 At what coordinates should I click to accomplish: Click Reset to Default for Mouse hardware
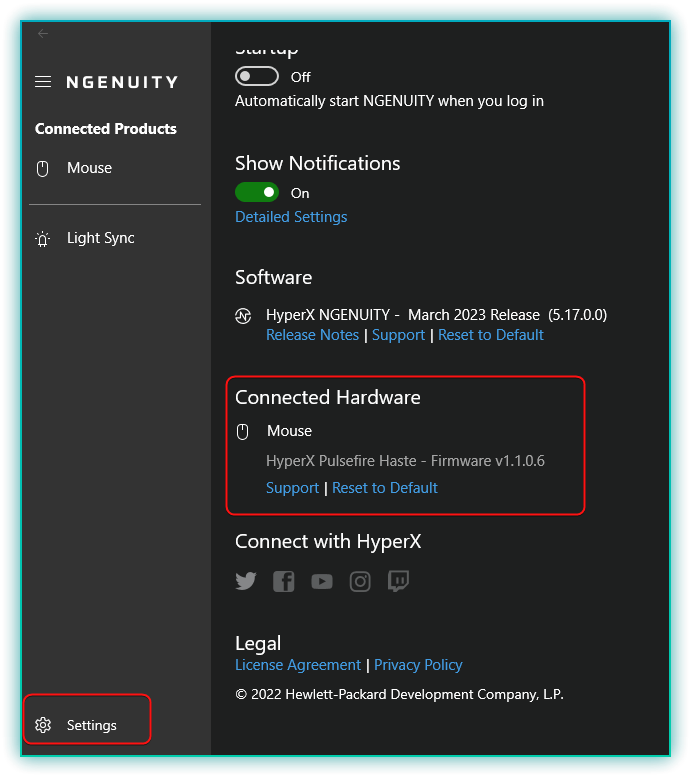[x=385, y=488]
